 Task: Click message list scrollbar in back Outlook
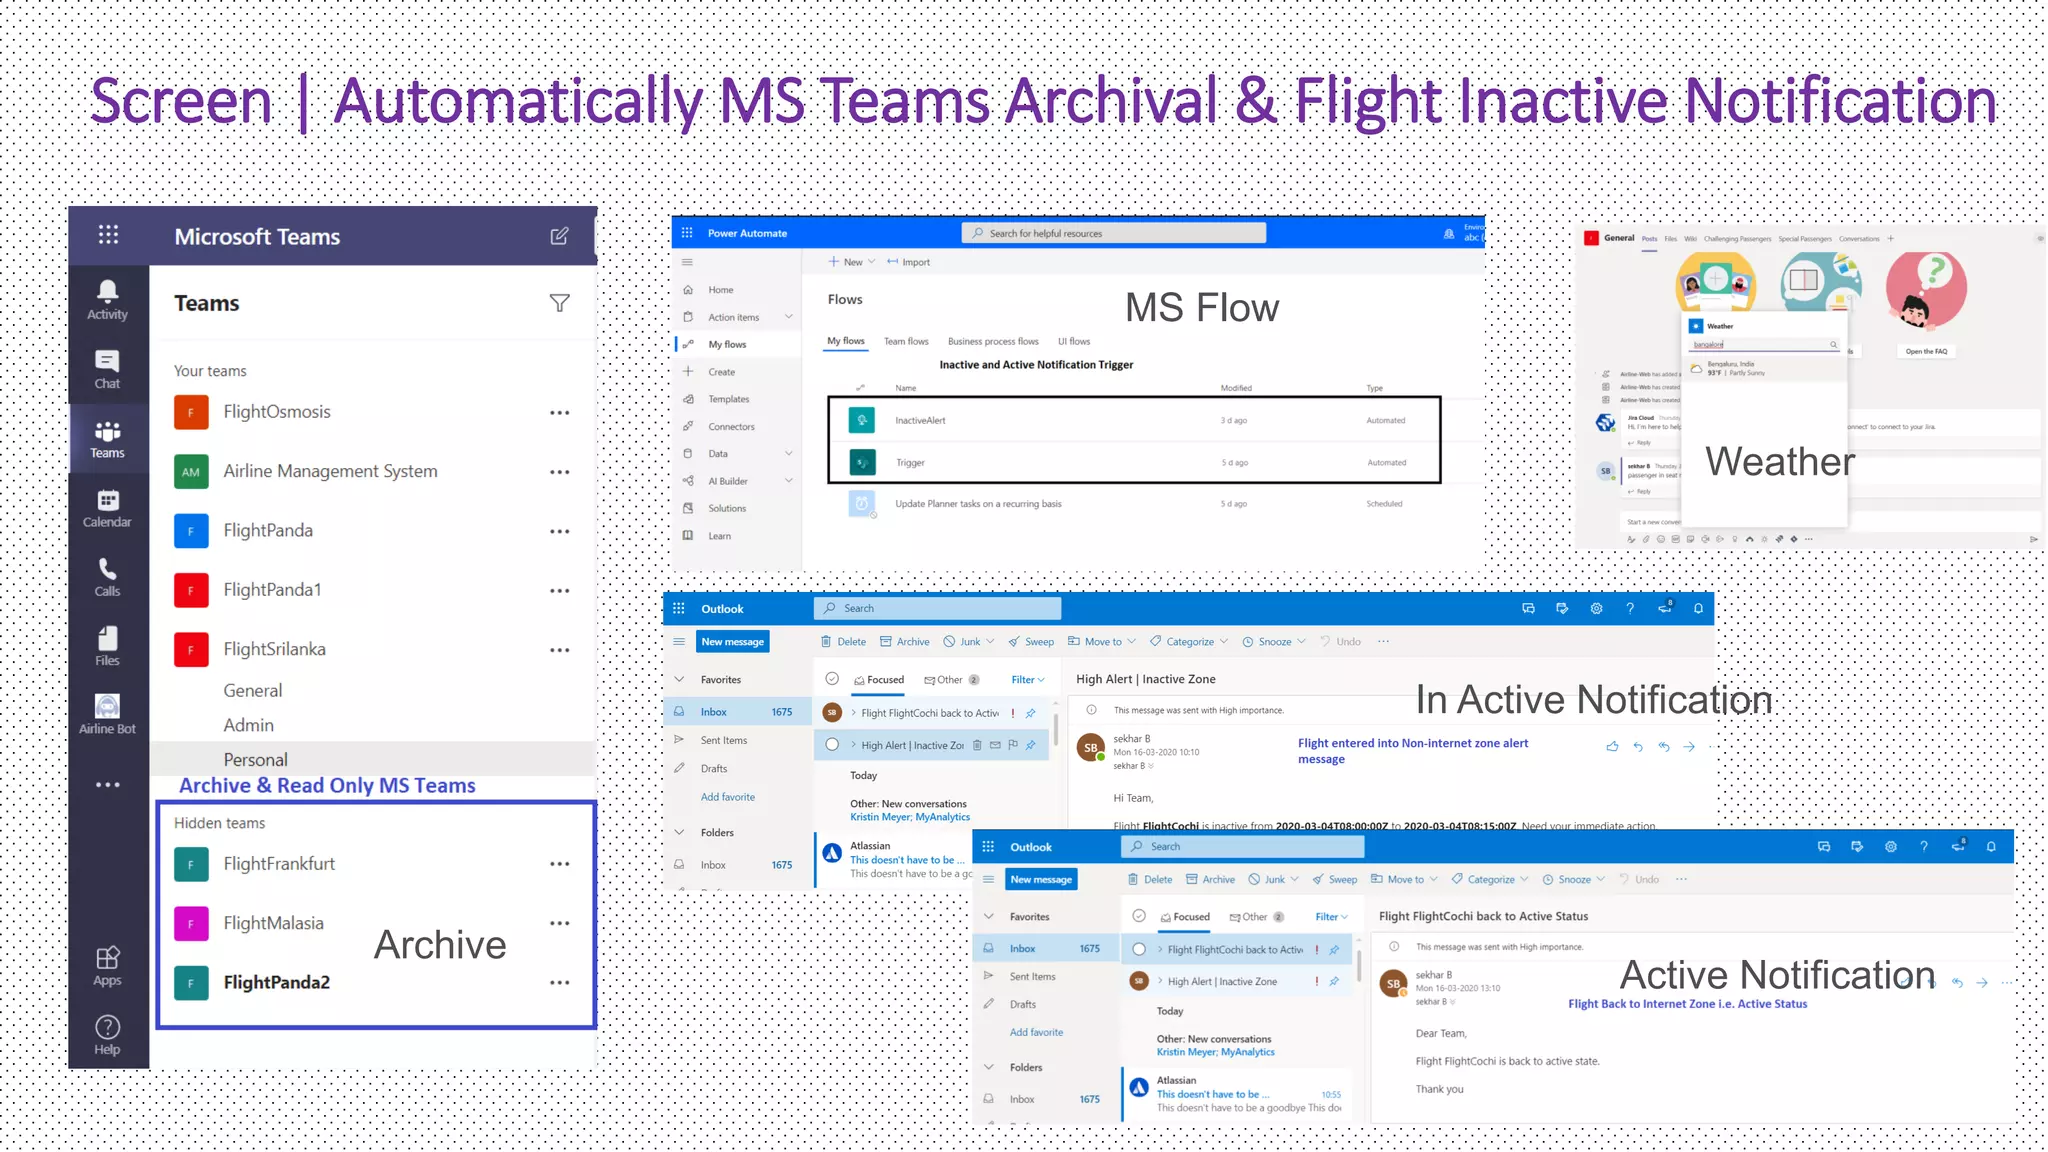(x=1055, y=730)
